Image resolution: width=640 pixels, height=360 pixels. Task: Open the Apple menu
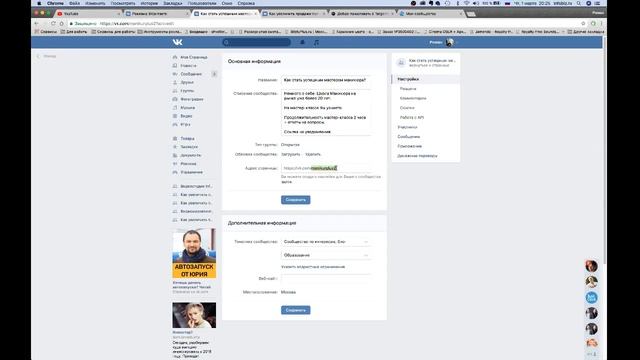(x=39, y=3)
